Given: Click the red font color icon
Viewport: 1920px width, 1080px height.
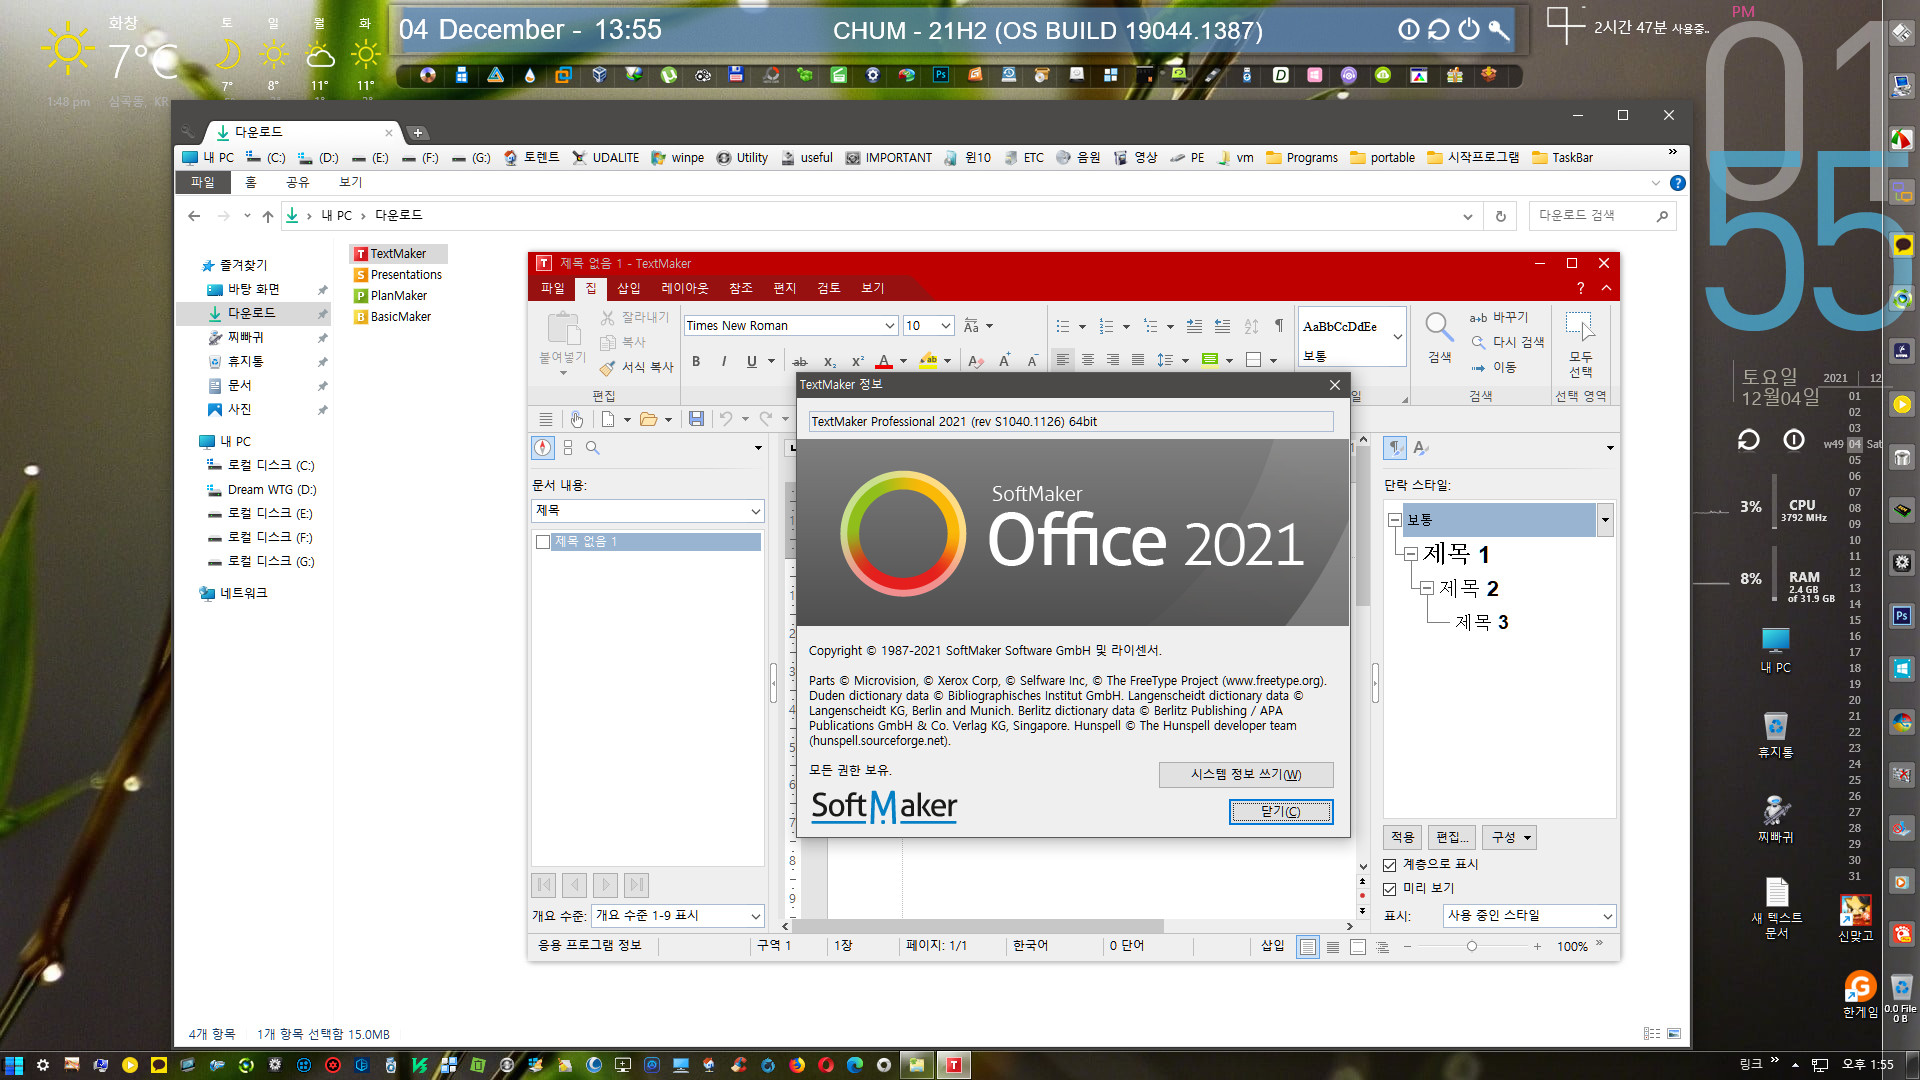Looking at the screenshot, I should (x=884, y=361).
